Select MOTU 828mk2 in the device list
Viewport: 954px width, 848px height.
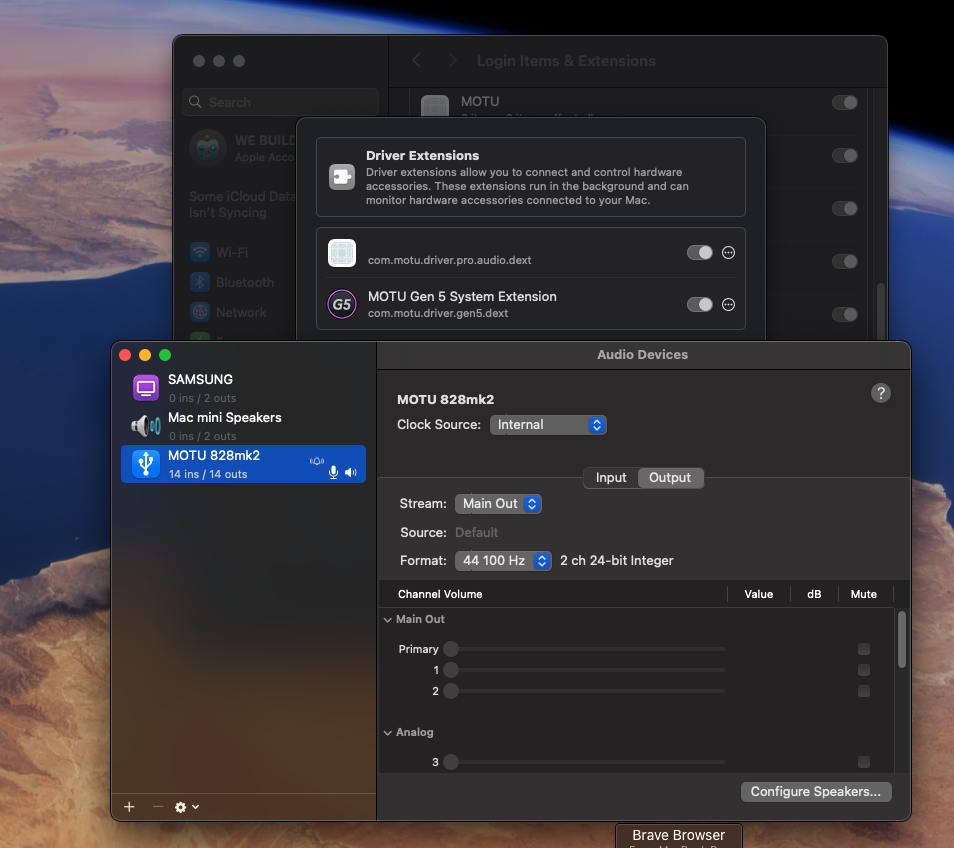point(243,464)
